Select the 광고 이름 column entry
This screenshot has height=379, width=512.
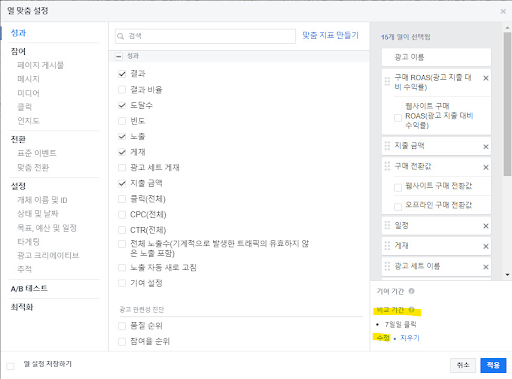click(x=436, y=57)
